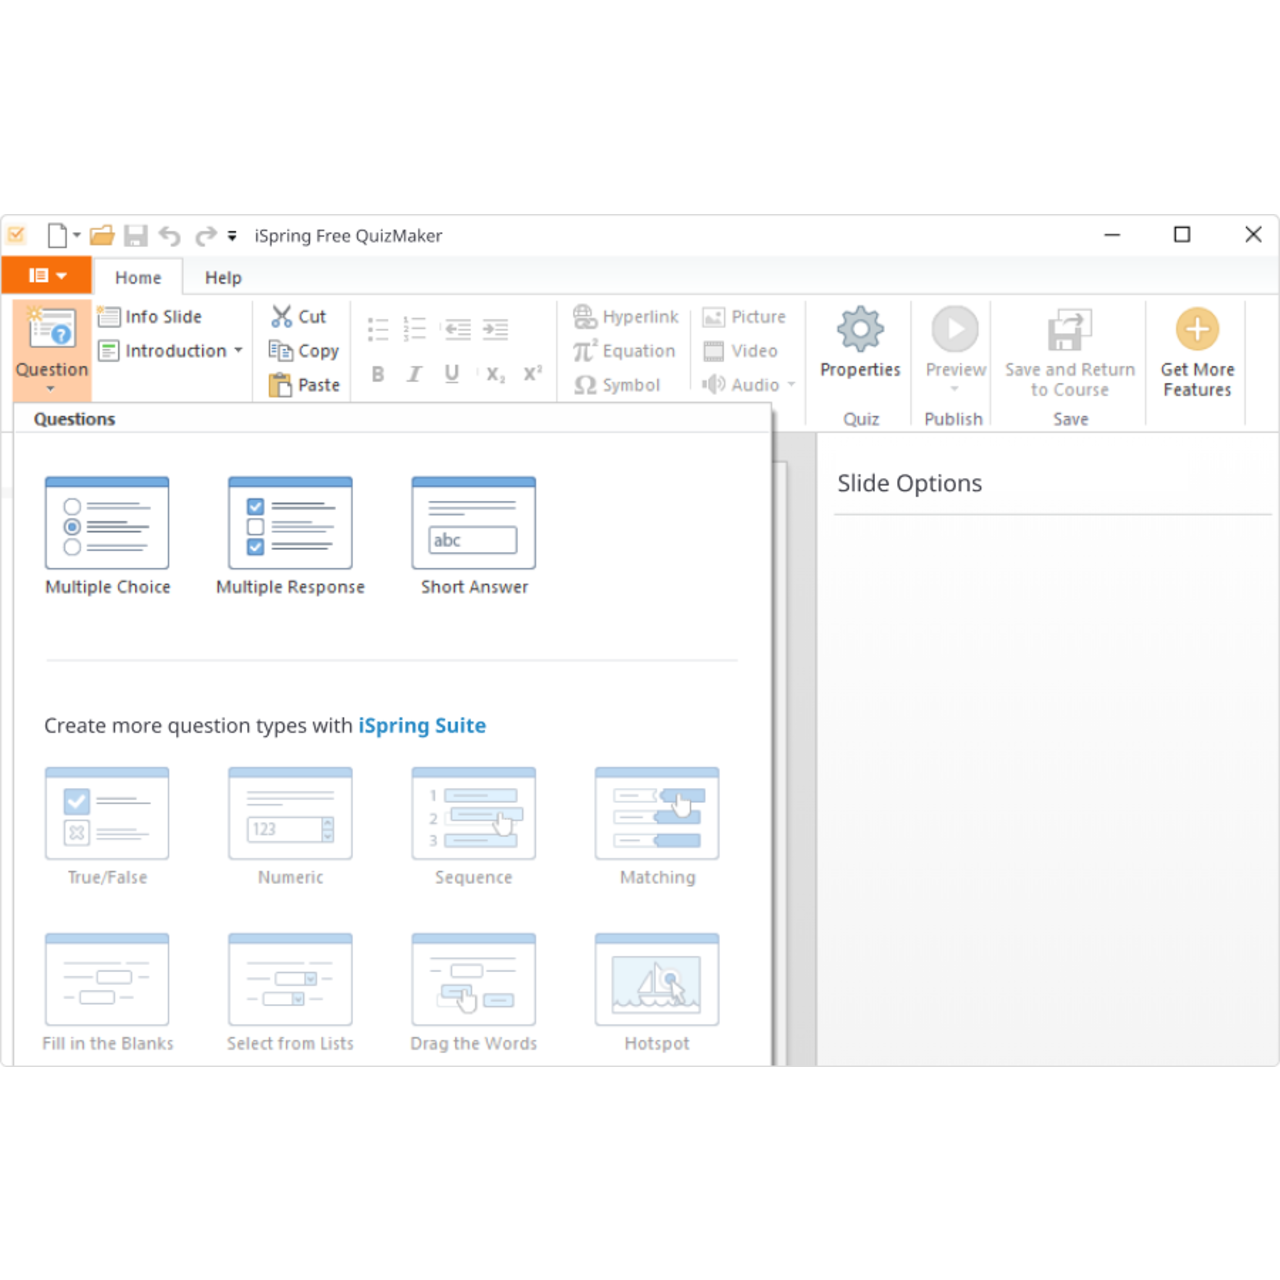Click the Cut scissors icon

point(282,317)
